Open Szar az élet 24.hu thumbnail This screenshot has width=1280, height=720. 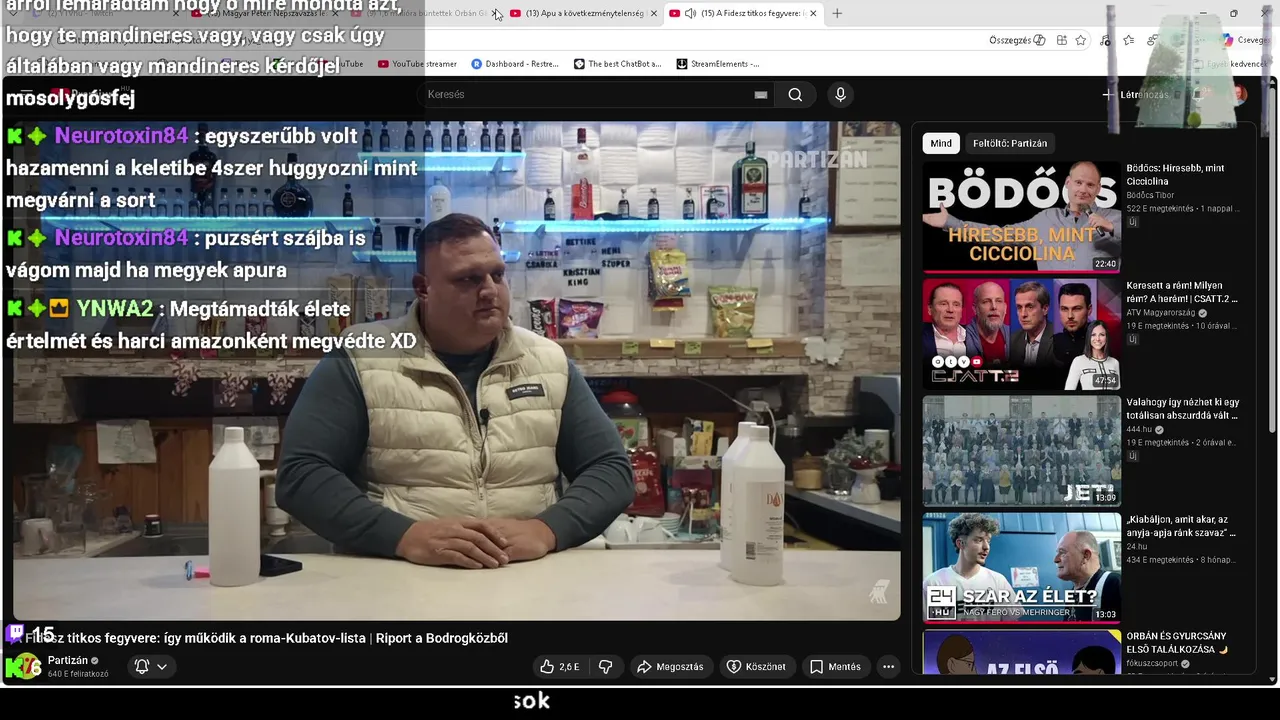1021,567
